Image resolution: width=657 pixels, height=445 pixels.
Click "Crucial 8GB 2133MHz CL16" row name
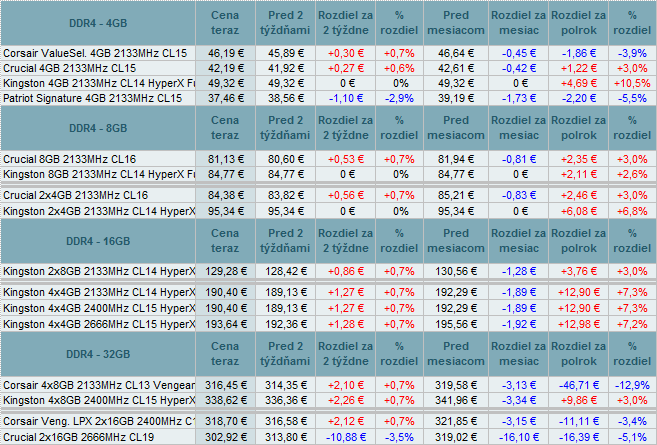click(70, 159)
